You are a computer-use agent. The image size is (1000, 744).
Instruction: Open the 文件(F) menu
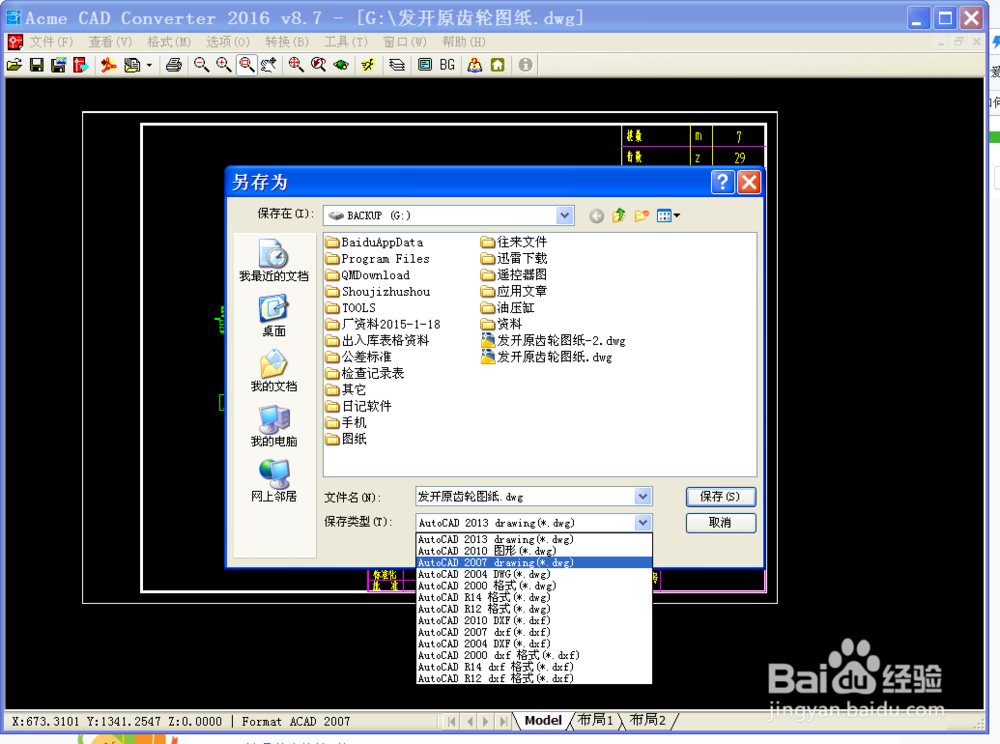tap(51, 42)
